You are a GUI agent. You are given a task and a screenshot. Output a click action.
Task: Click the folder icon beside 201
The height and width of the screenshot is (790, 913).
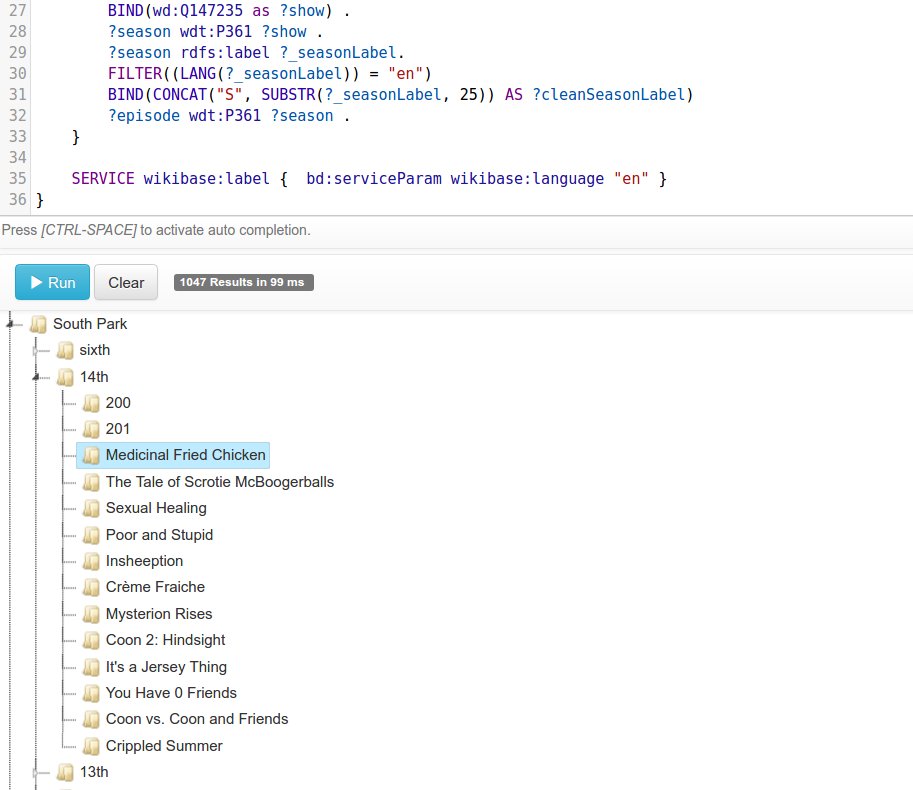point(91,430)
